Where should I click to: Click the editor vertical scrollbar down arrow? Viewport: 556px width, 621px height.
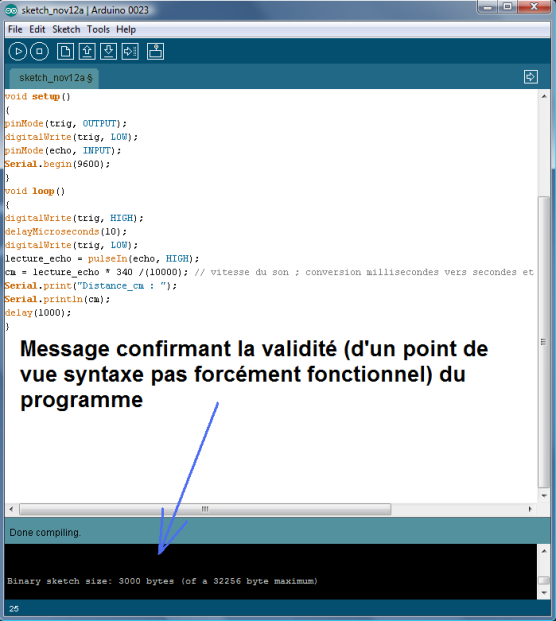(544, 495)
